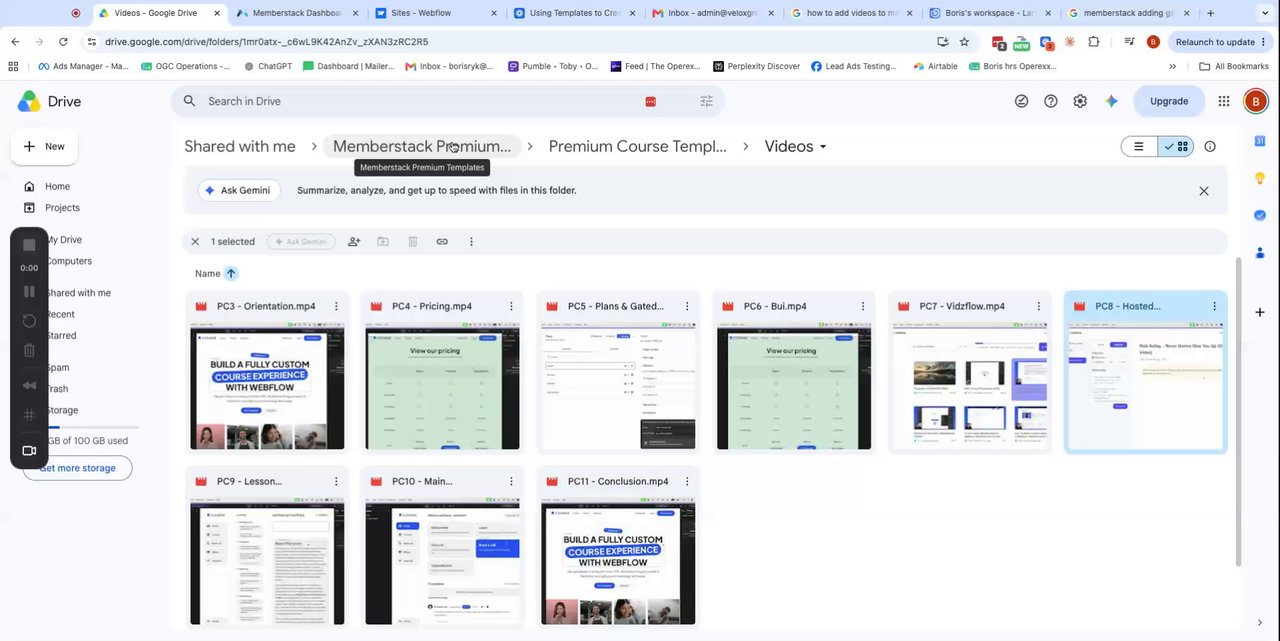Clear the selection with the X icon
Screen dimensions: 1280x641
(195, 241)
